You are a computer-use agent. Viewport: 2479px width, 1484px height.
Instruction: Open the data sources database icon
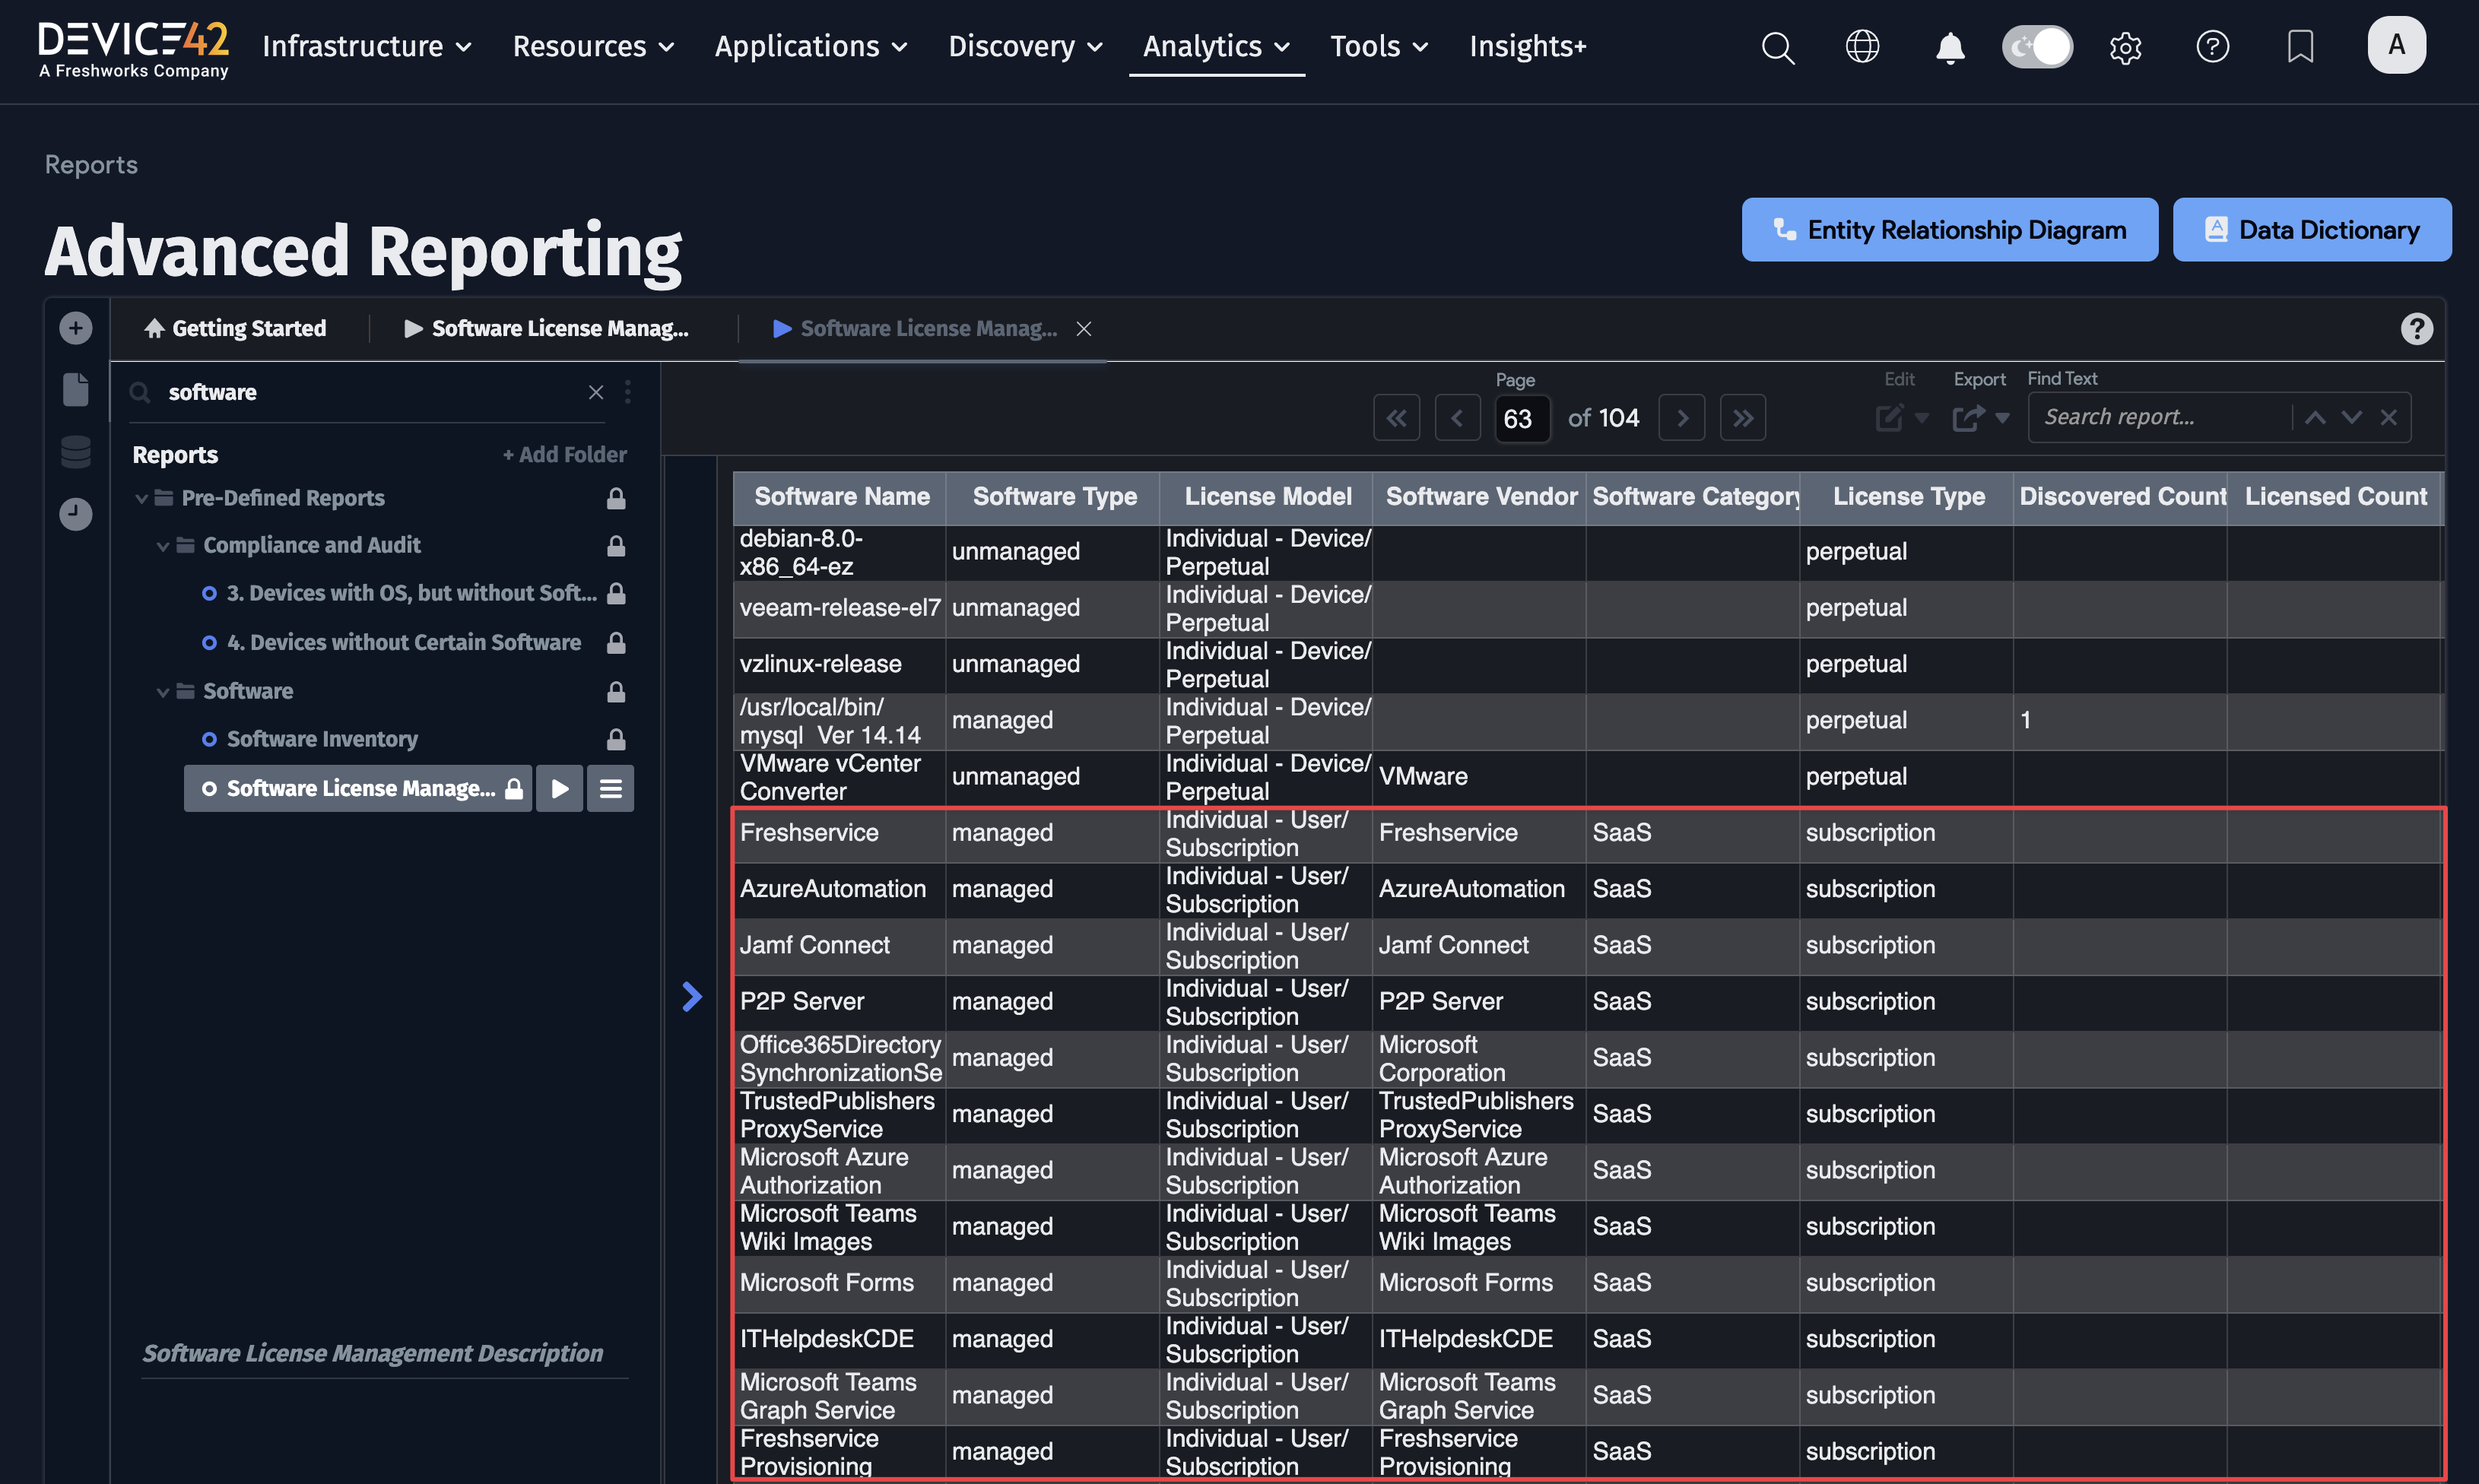(75, 452)
